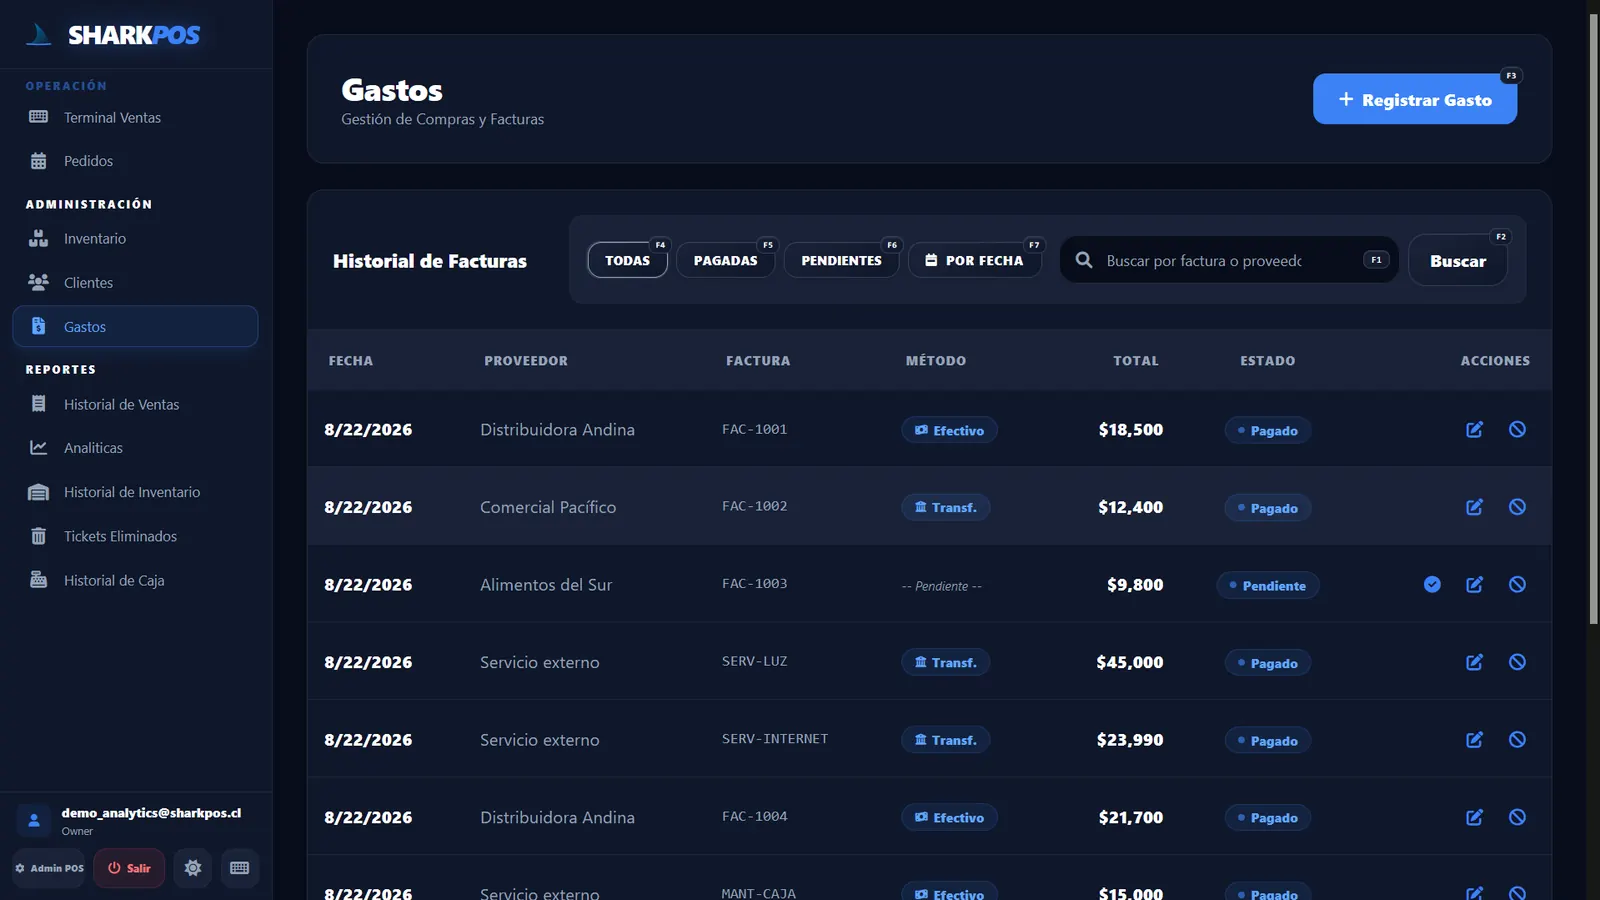
Task: Click the $23,990 total amount
Action: (x=1130, y=740)
